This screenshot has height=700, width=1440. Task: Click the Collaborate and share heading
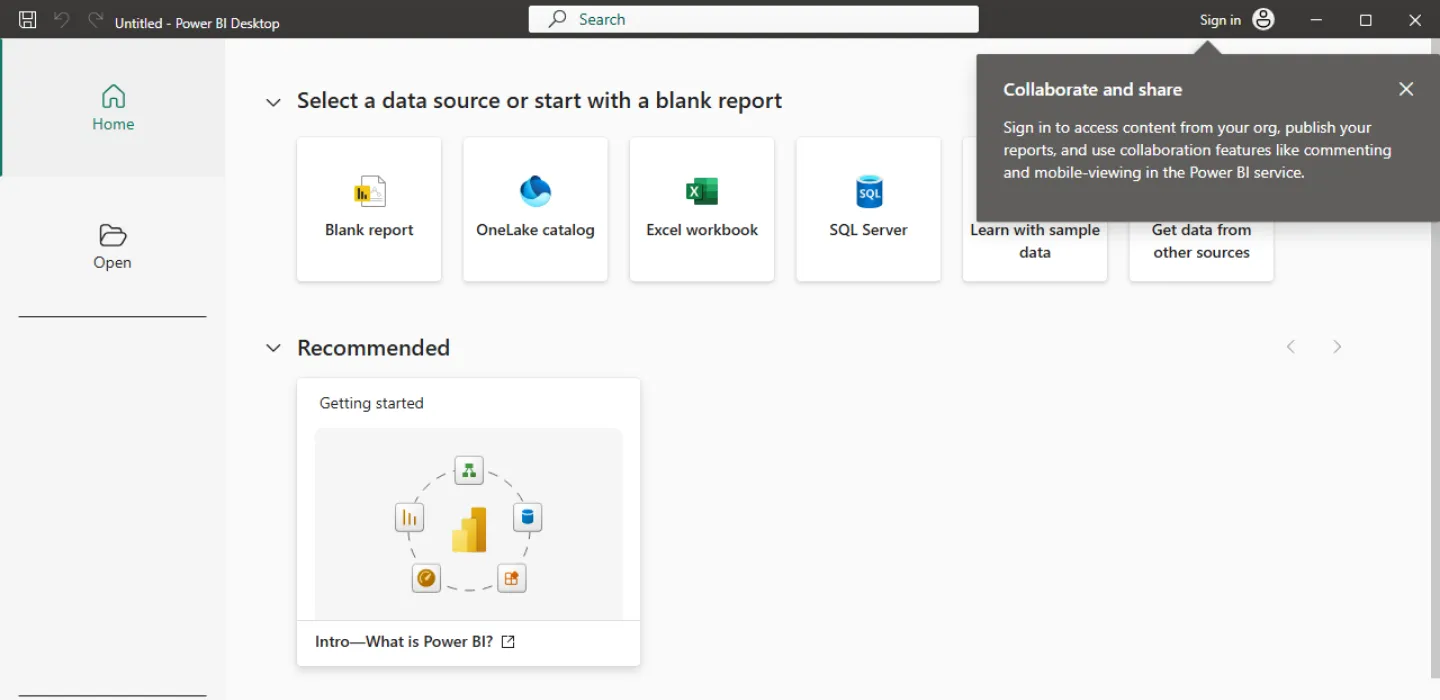tap(1092, 89)
